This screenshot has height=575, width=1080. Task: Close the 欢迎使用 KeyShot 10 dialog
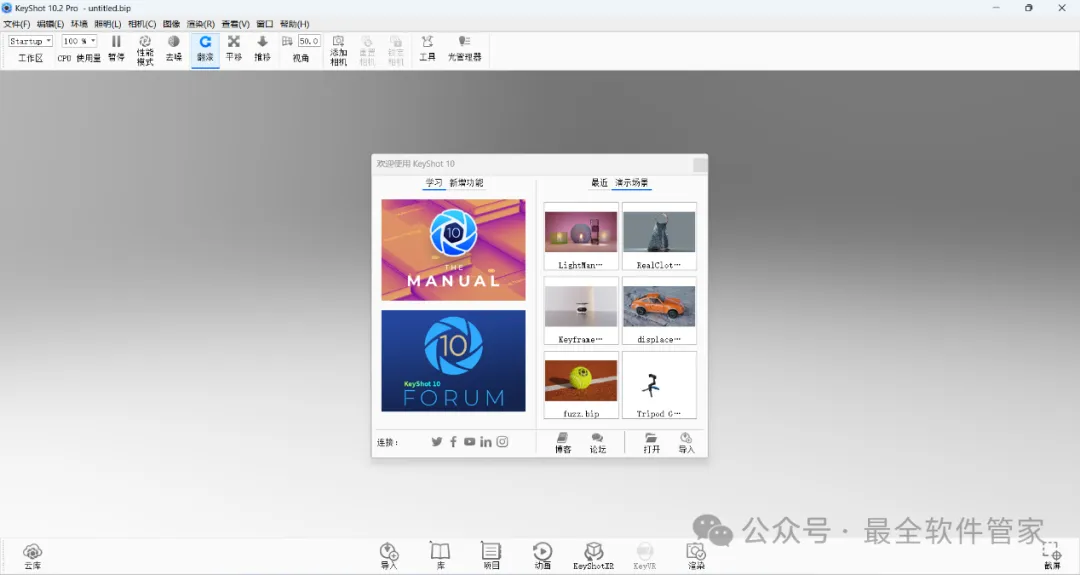[x=700, y=165]
